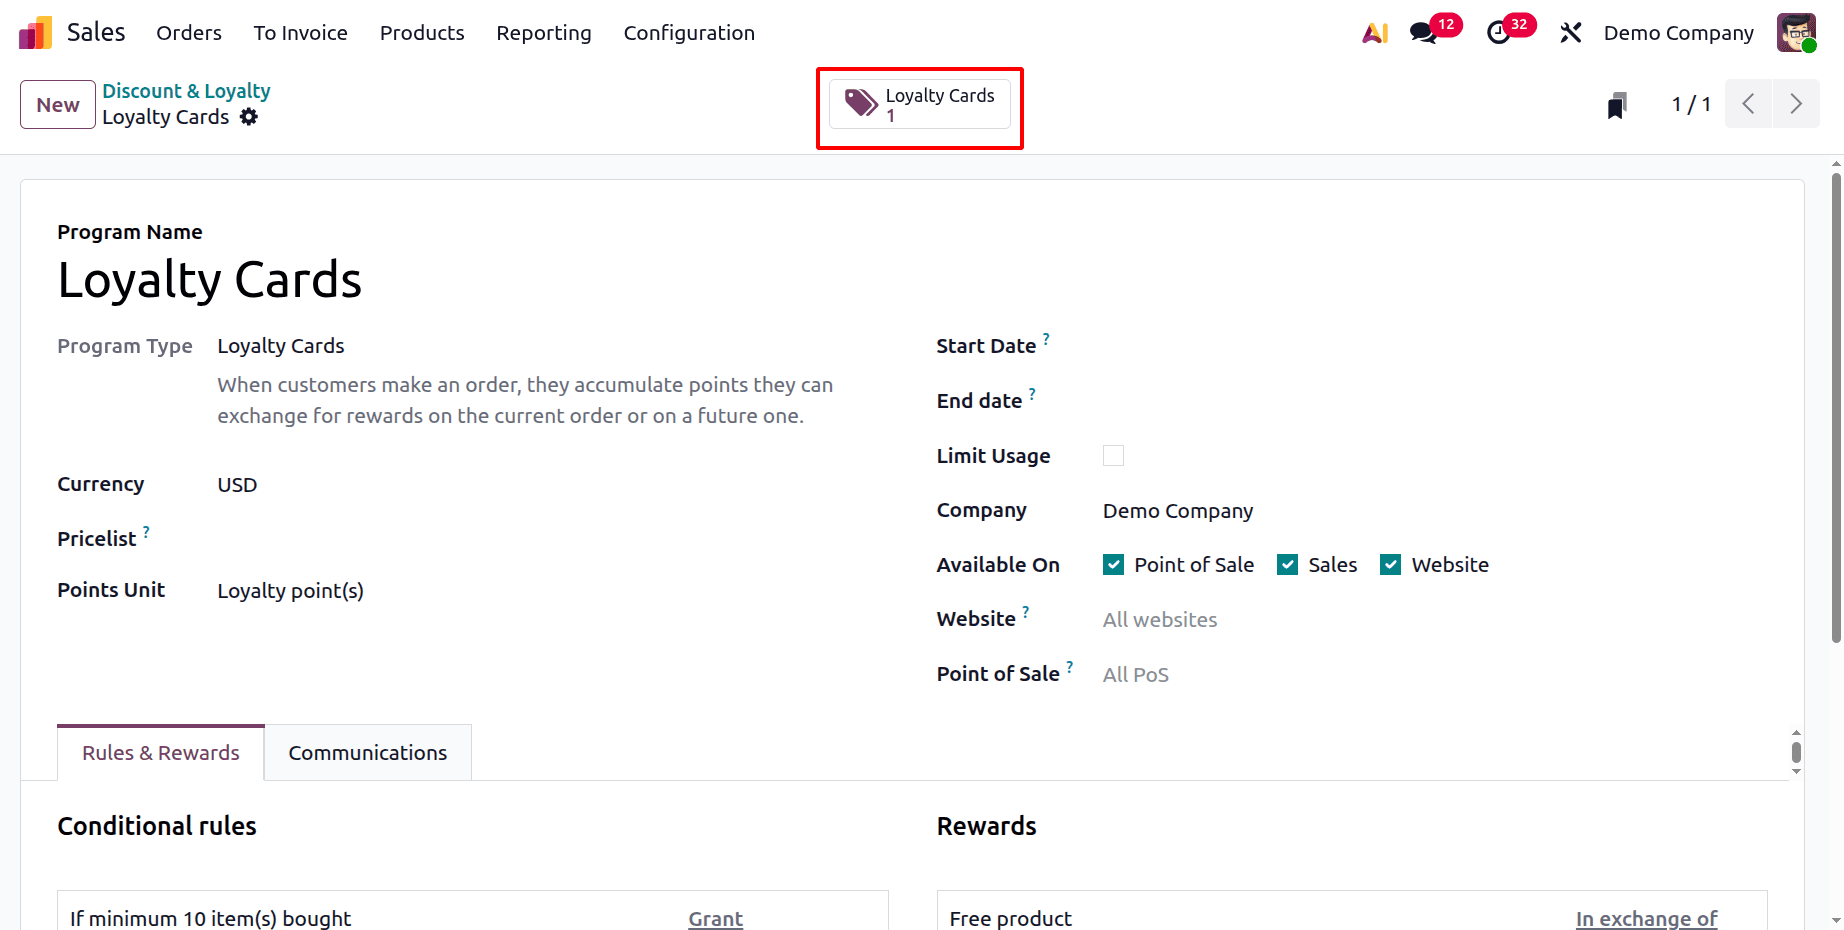
Task: Open the Discuss messages icon
Action: pyautogui.click(x=1422, y=32)
